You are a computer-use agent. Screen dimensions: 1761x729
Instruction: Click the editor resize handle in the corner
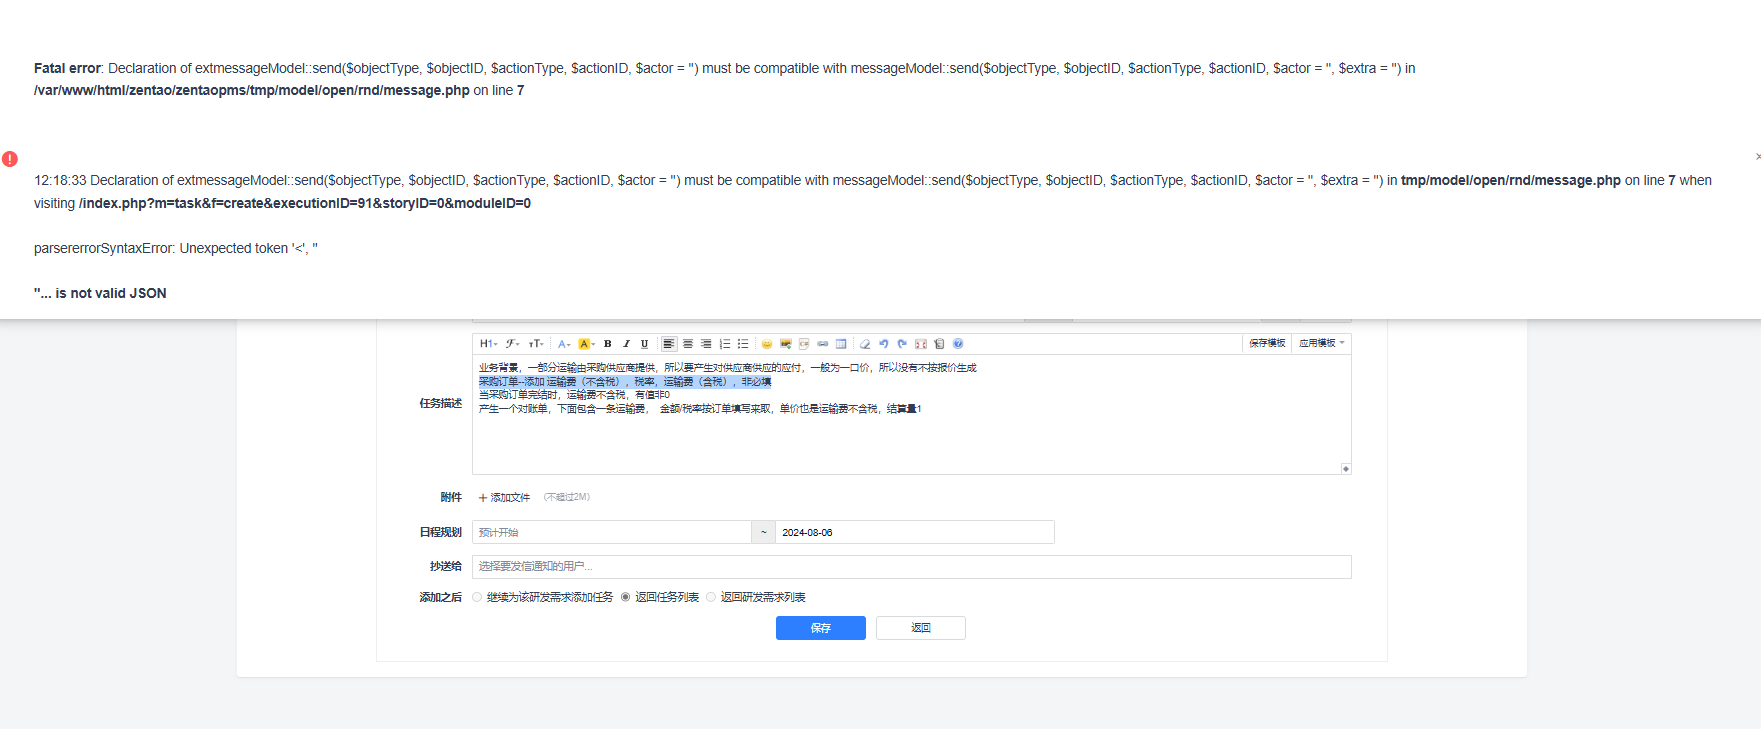tap(1346, 469)
